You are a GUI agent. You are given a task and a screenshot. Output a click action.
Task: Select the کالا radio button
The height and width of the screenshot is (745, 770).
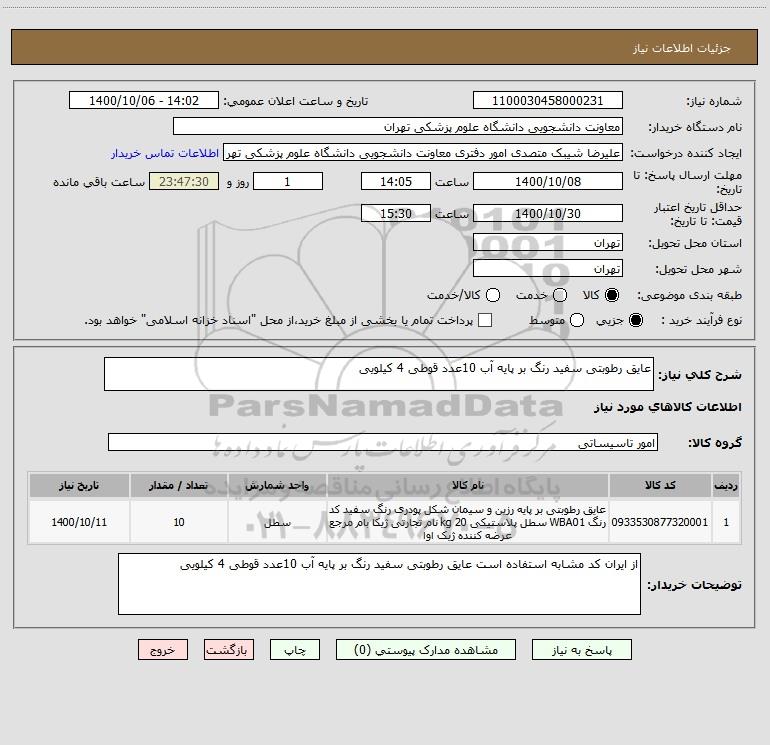coord(612,295)
